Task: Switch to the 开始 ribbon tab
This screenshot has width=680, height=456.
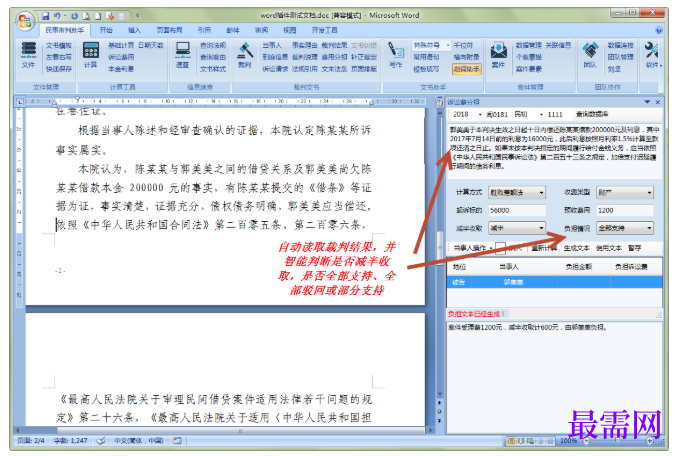Action: (106, 30)
